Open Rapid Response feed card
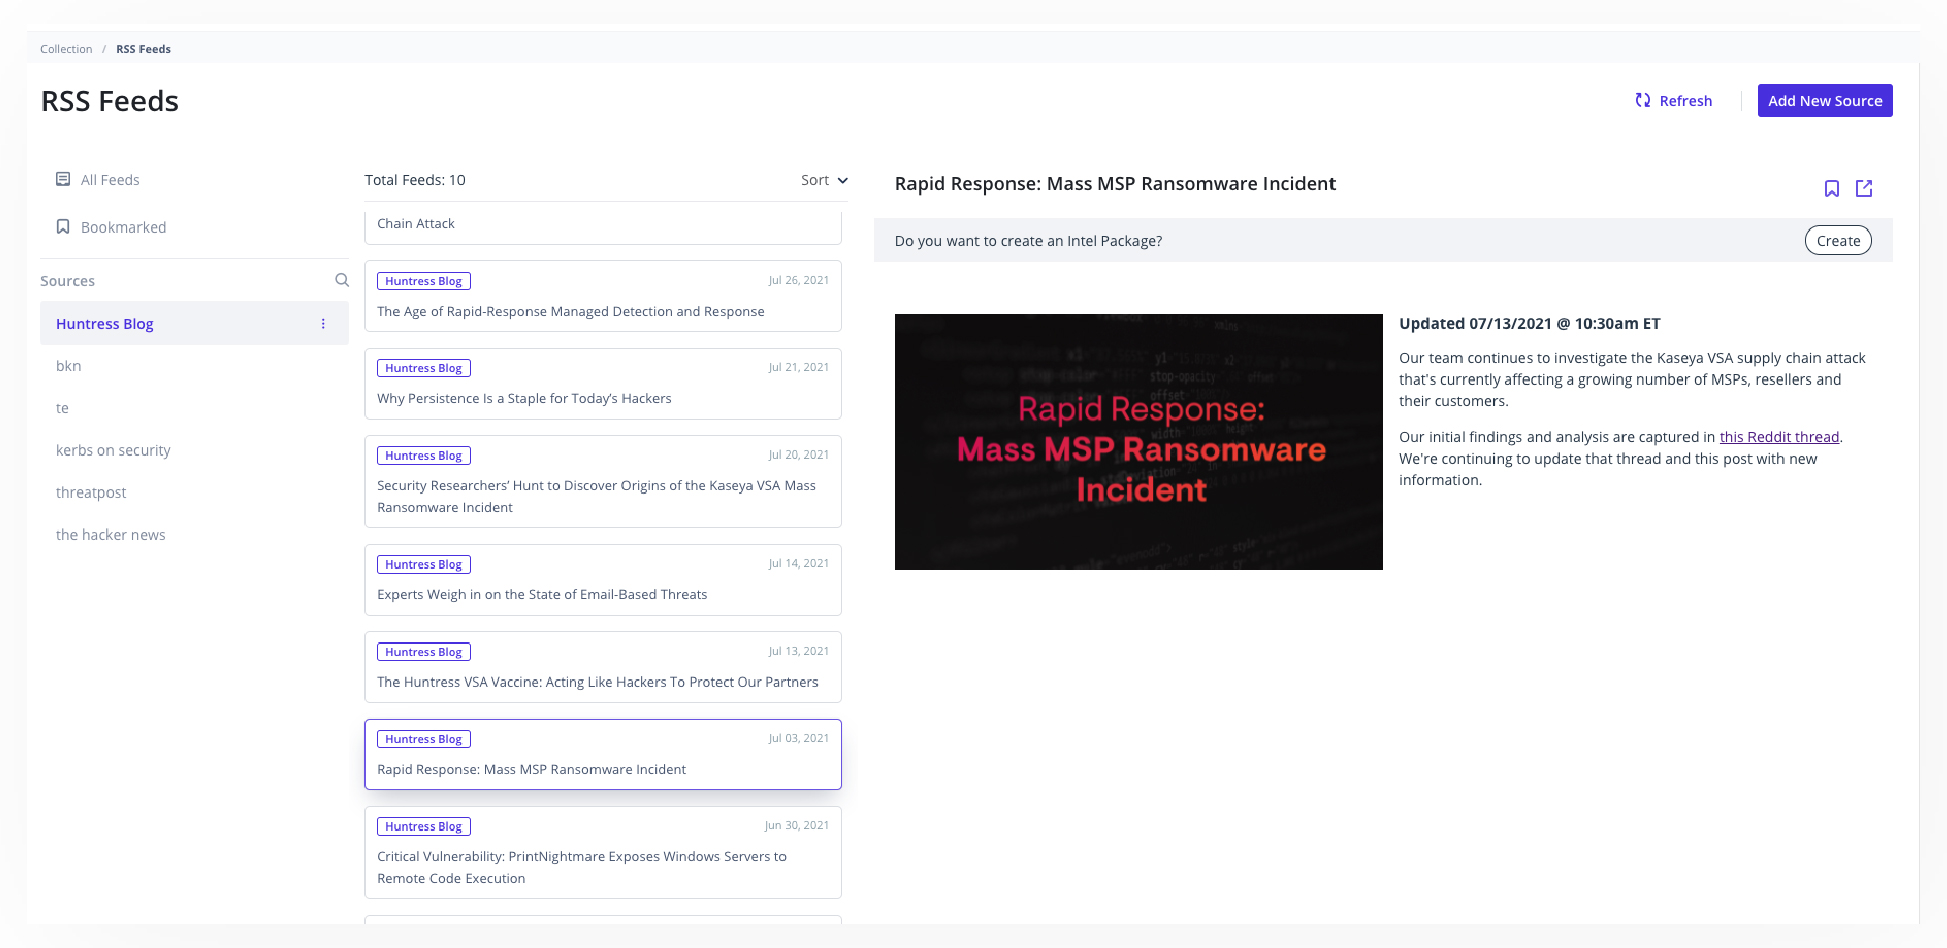The image size is (1947, 948). [x=603, y=755]
